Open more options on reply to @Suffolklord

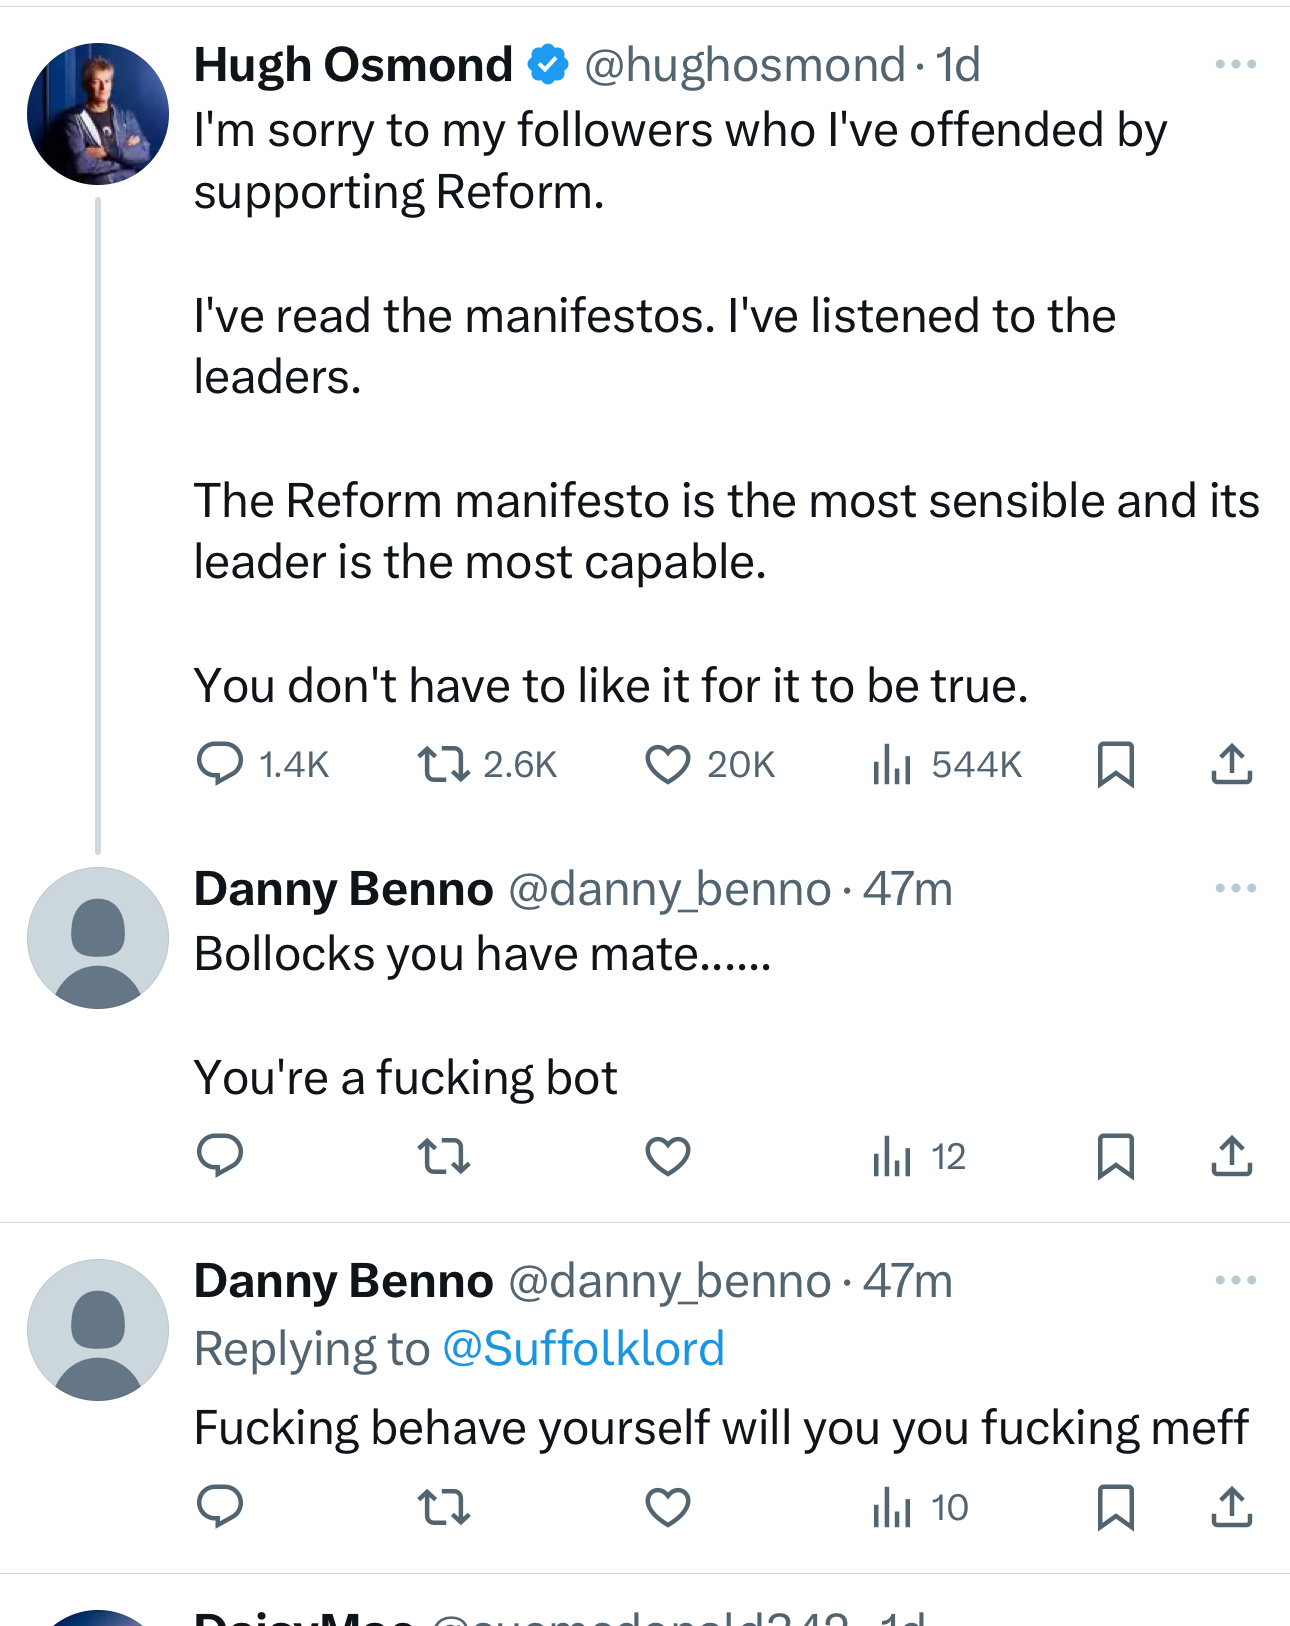tap(1235, 1280)
